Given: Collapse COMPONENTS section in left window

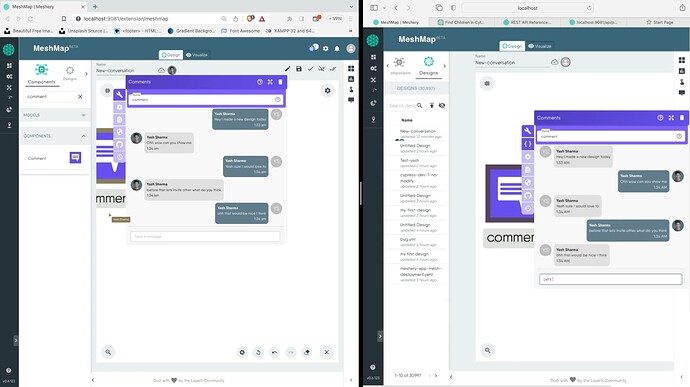Looking at the screenshot, I should click(x=55, y=136).
